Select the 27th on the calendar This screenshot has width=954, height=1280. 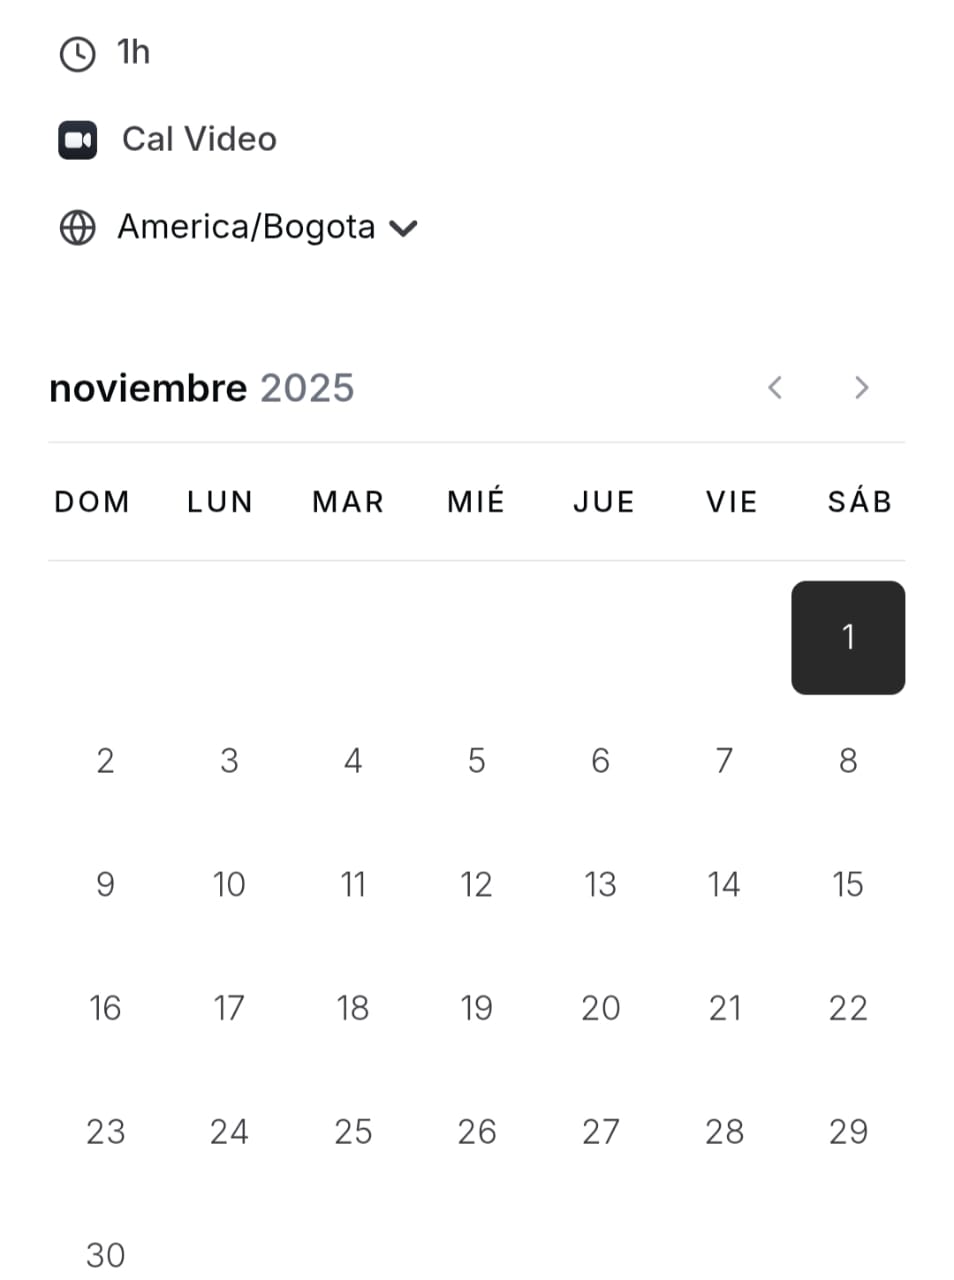coord(600,1132)
